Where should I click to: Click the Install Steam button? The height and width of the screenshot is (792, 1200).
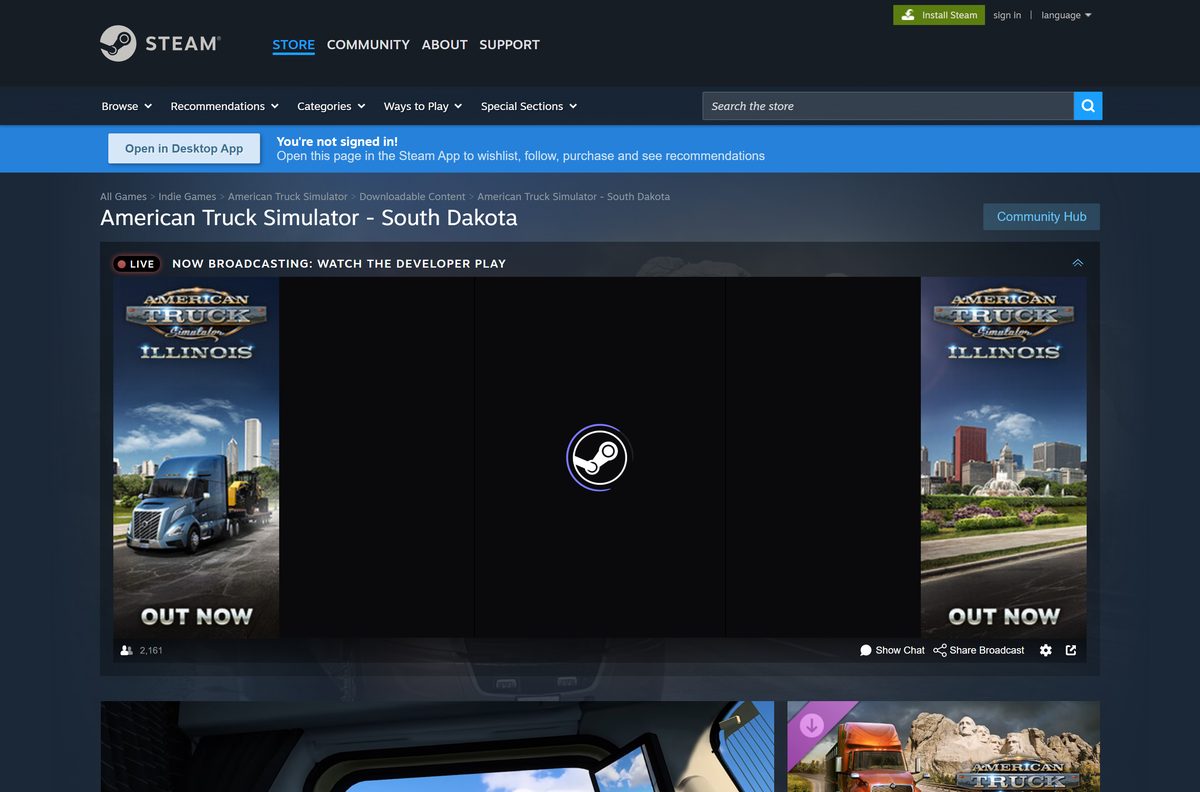(939, 15)
